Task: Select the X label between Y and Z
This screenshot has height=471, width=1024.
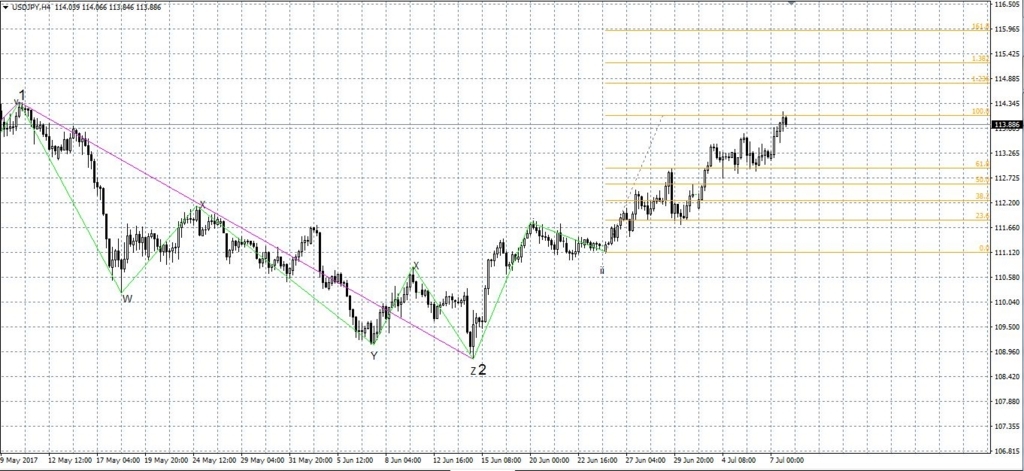Action: pos(416,265)
